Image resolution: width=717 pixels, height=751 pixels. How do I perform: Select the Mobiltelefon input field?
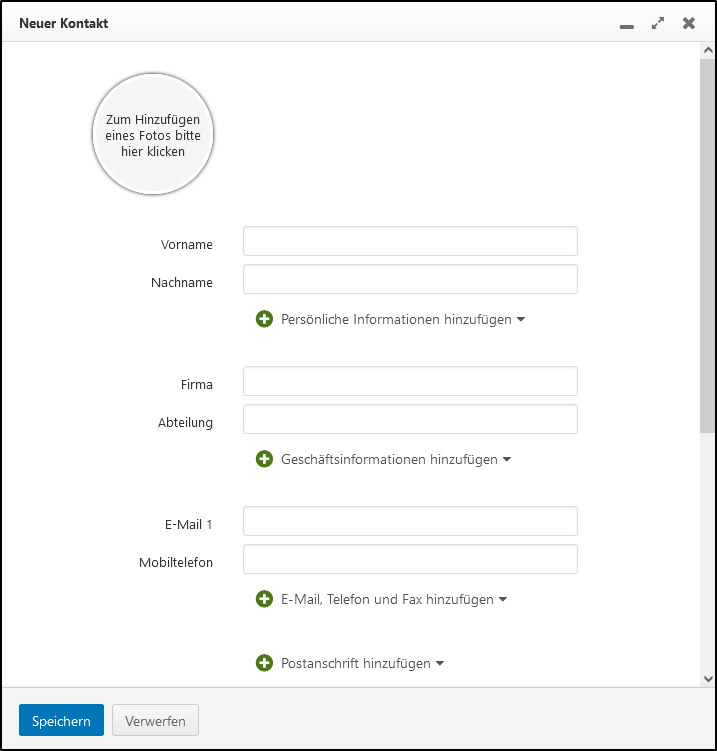[410, 559]
